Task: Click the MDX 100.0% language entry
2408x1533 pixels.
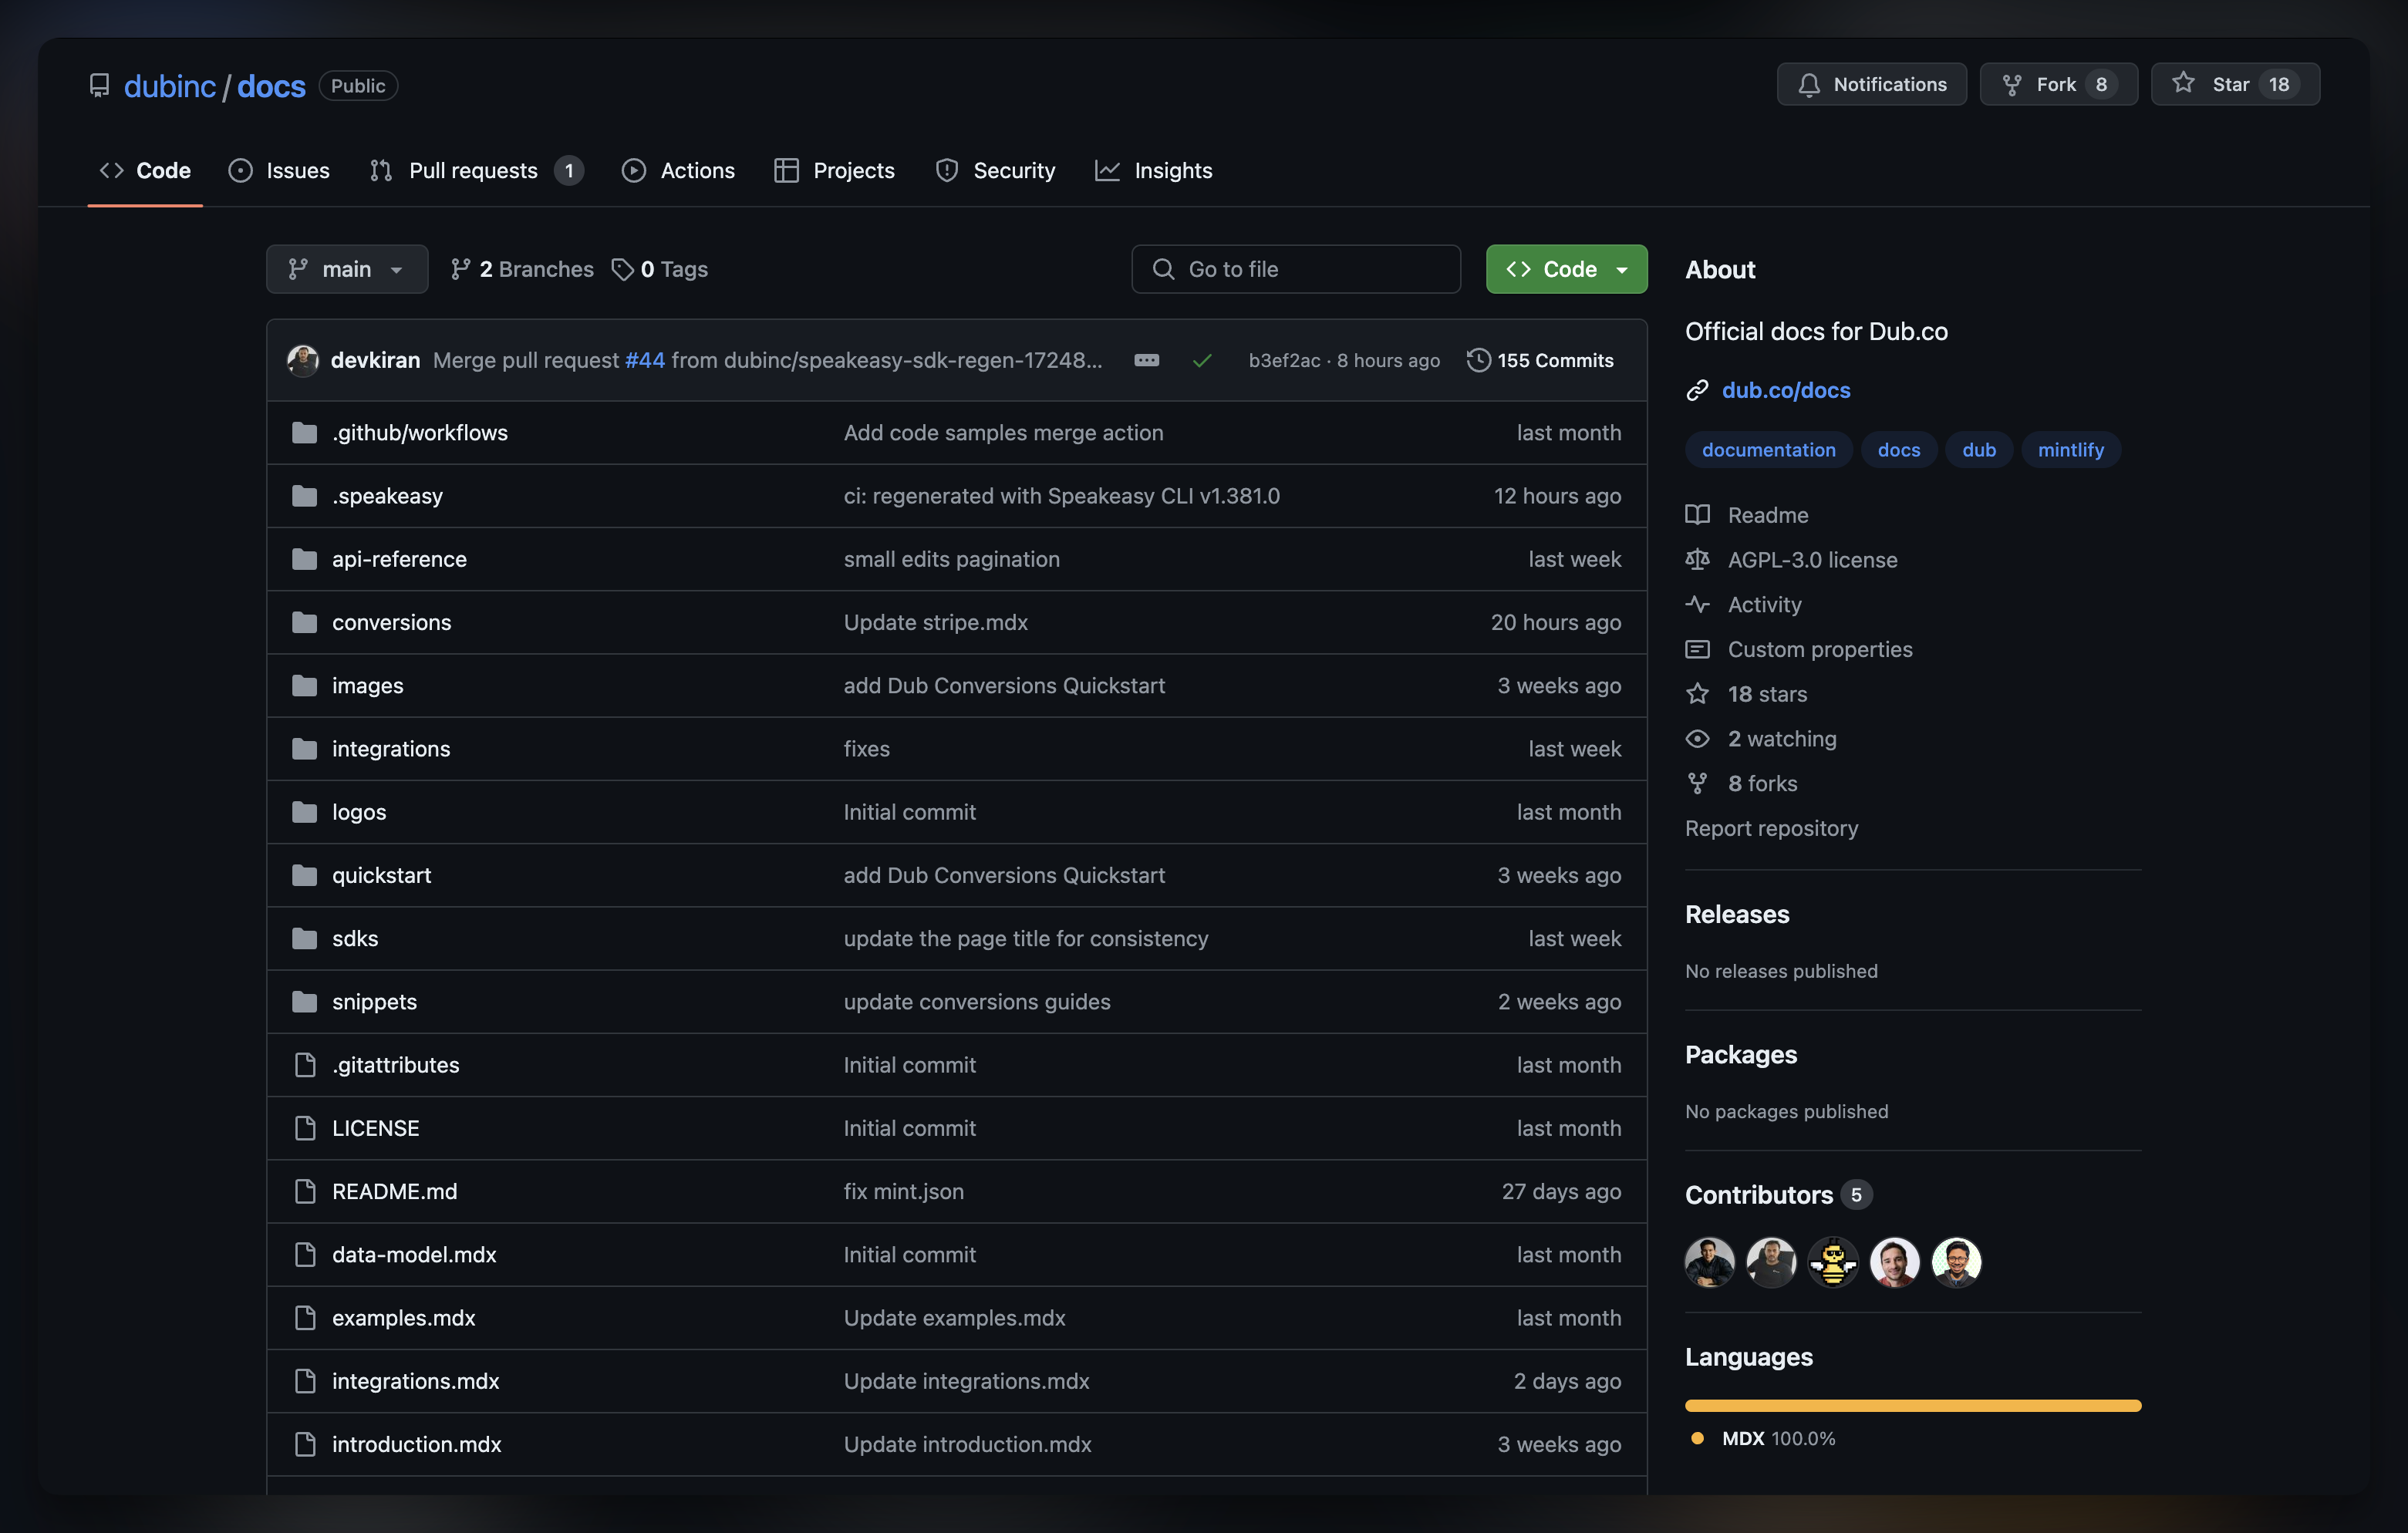Action: coord(1763,1438)
